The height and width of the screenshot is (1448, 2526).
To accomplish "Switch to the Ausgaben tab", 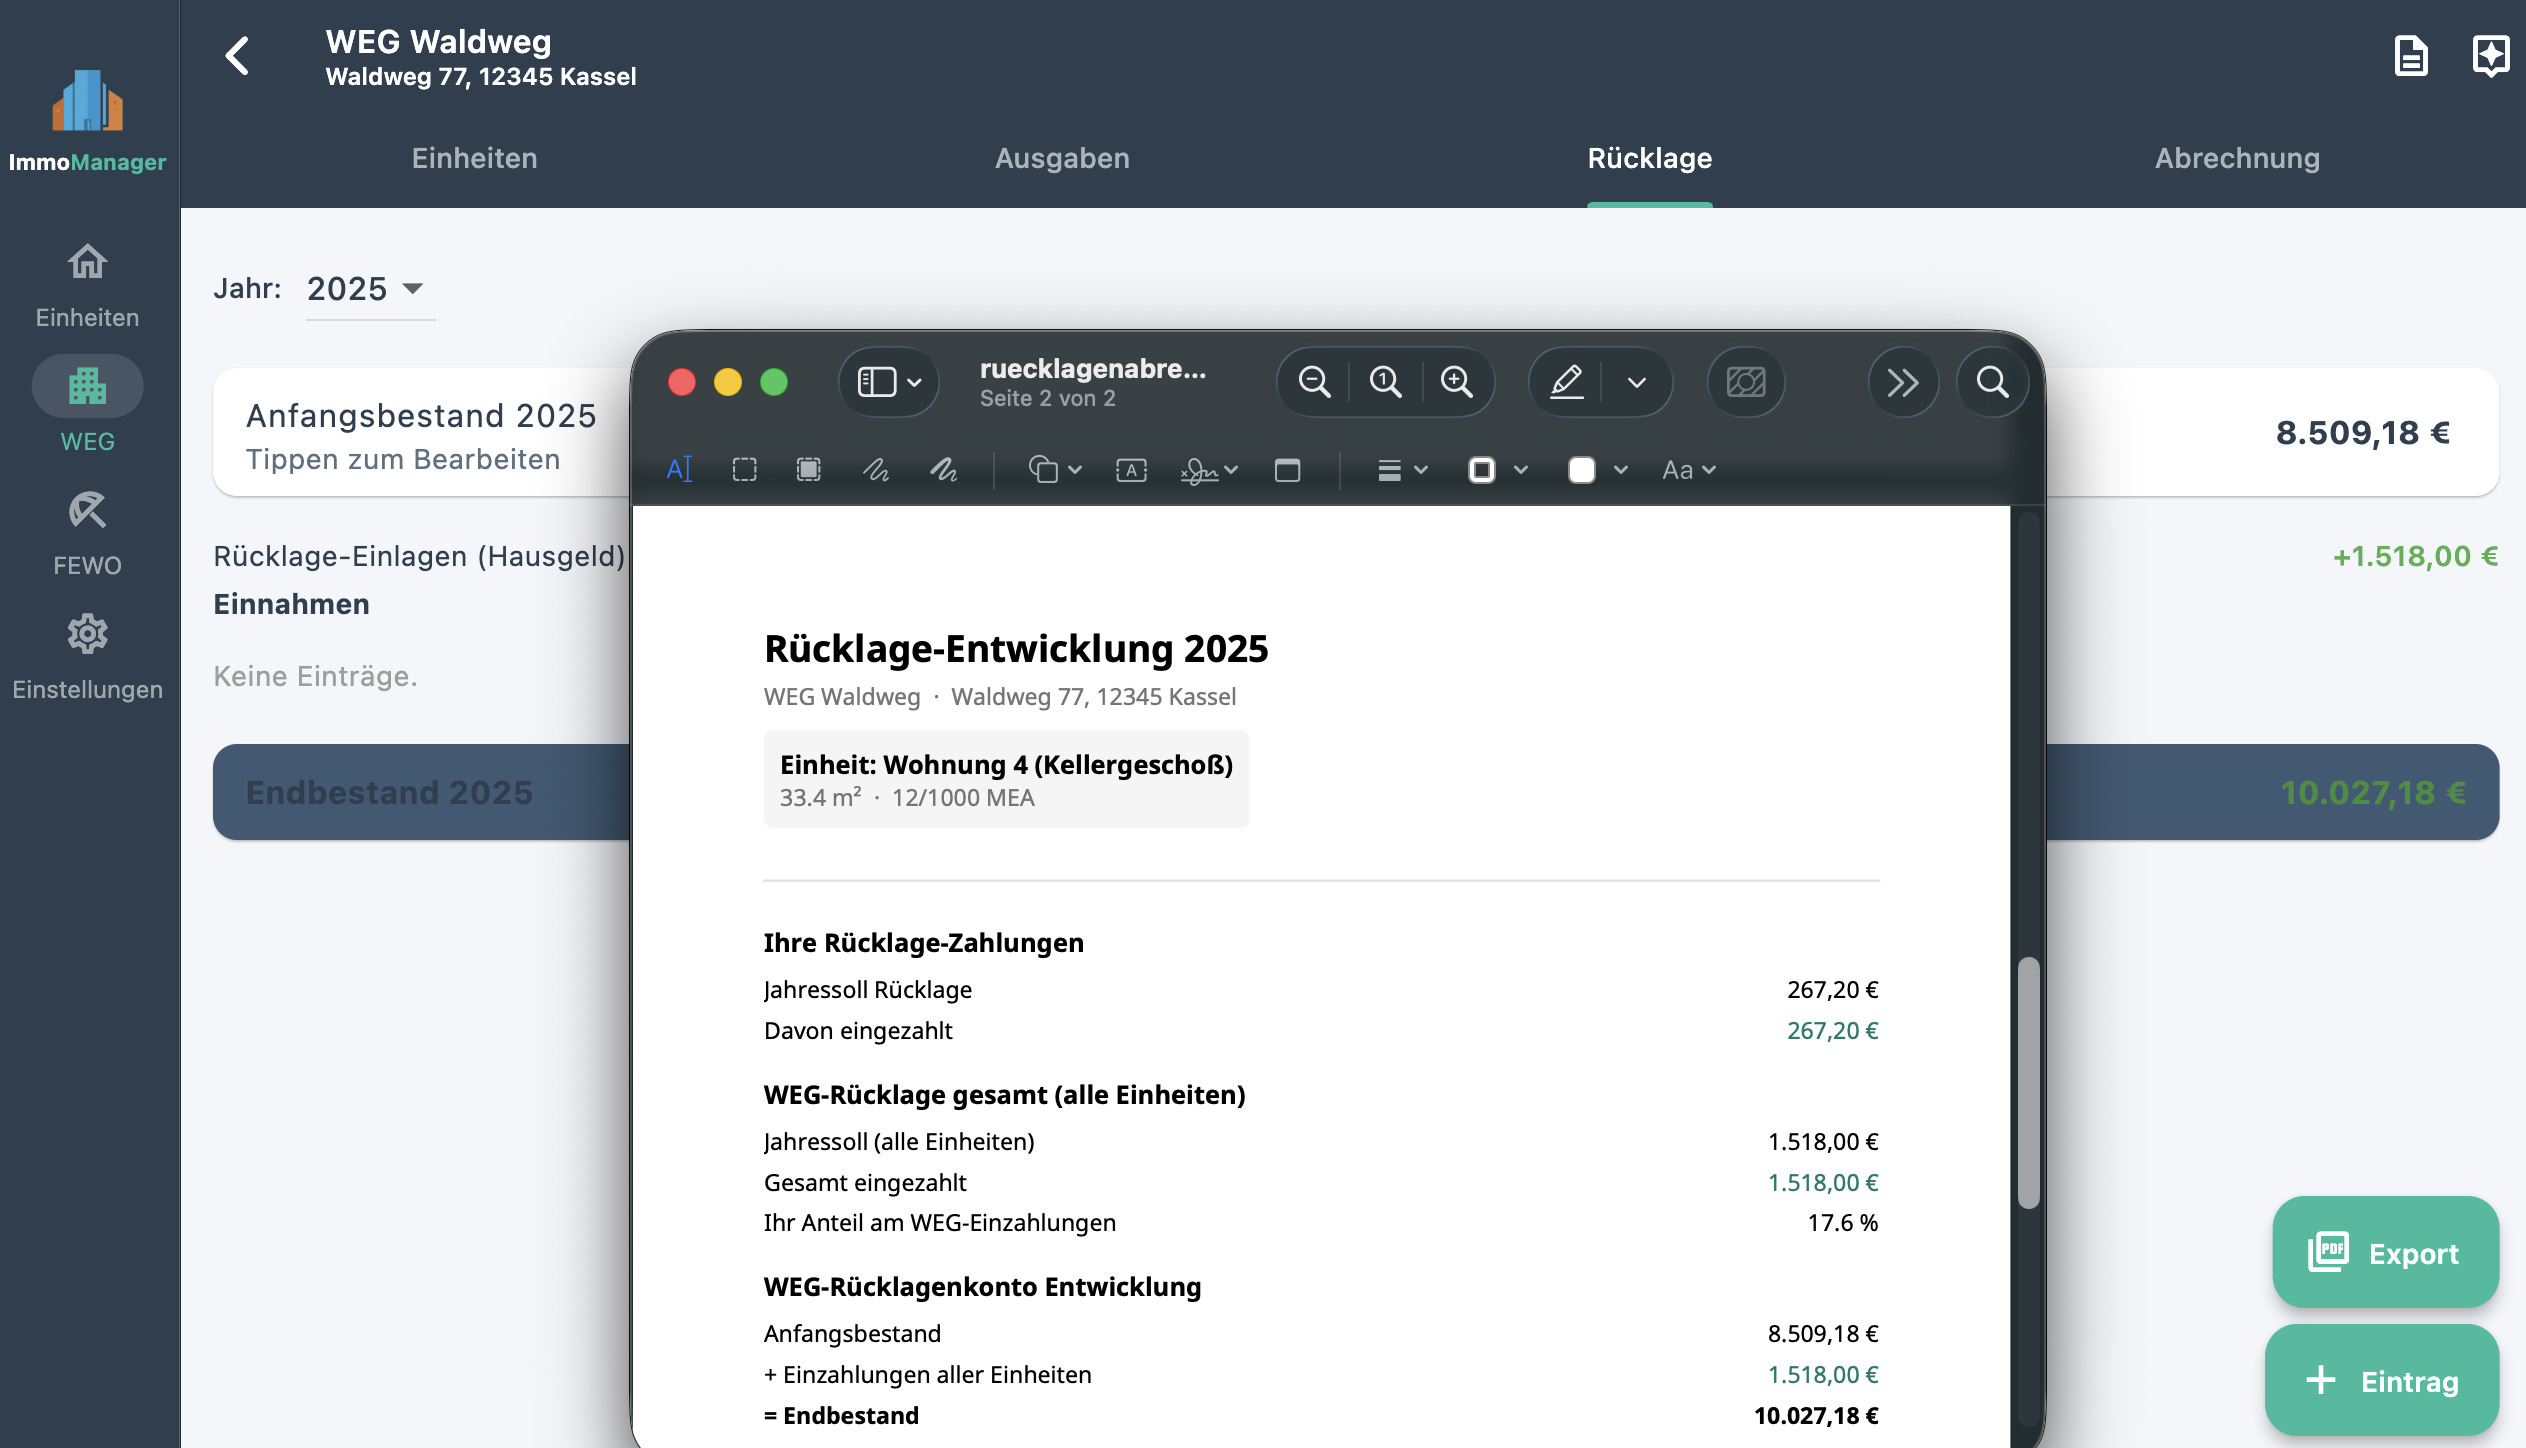I will pyautogui.click(x=1062, y=158).
